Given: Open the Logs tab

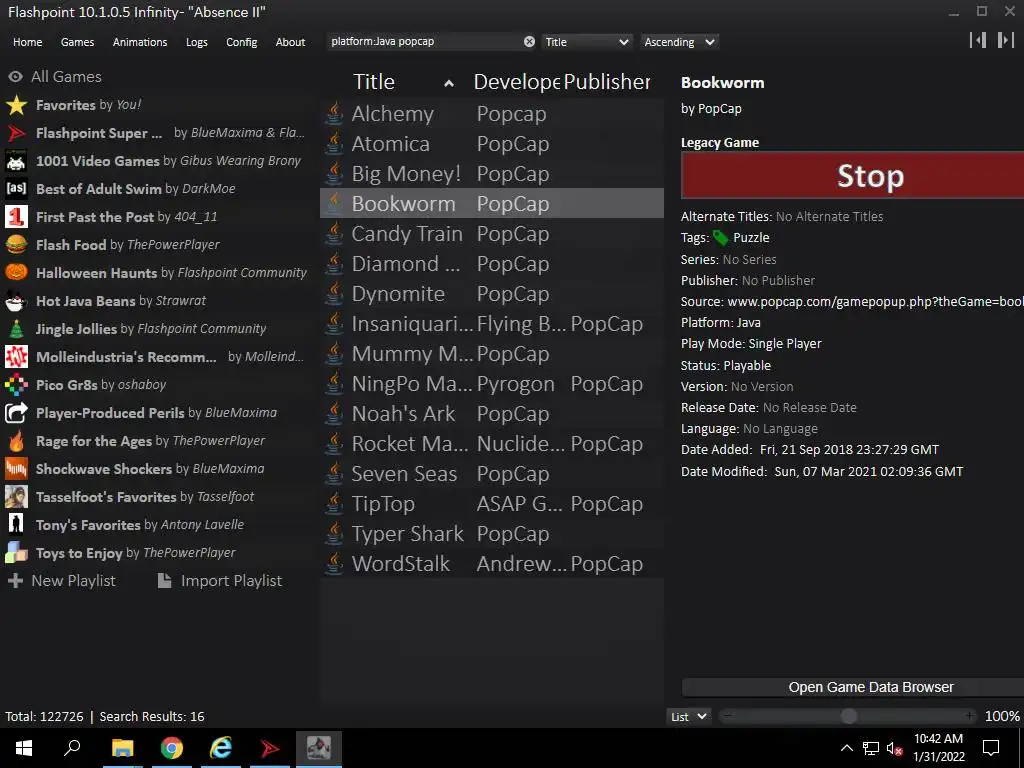Looking at the screenshot, I should pos(197,42).
